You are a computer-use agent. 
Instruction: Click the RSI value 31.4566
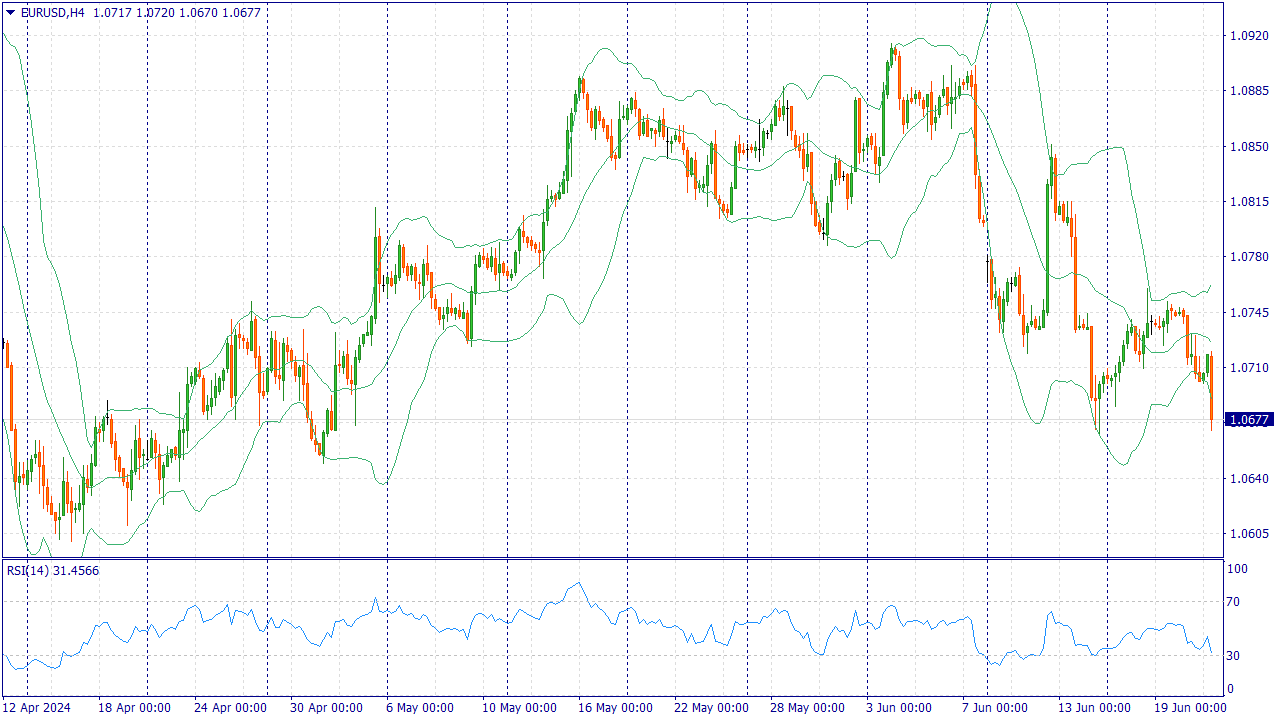[x=75, y=570]
